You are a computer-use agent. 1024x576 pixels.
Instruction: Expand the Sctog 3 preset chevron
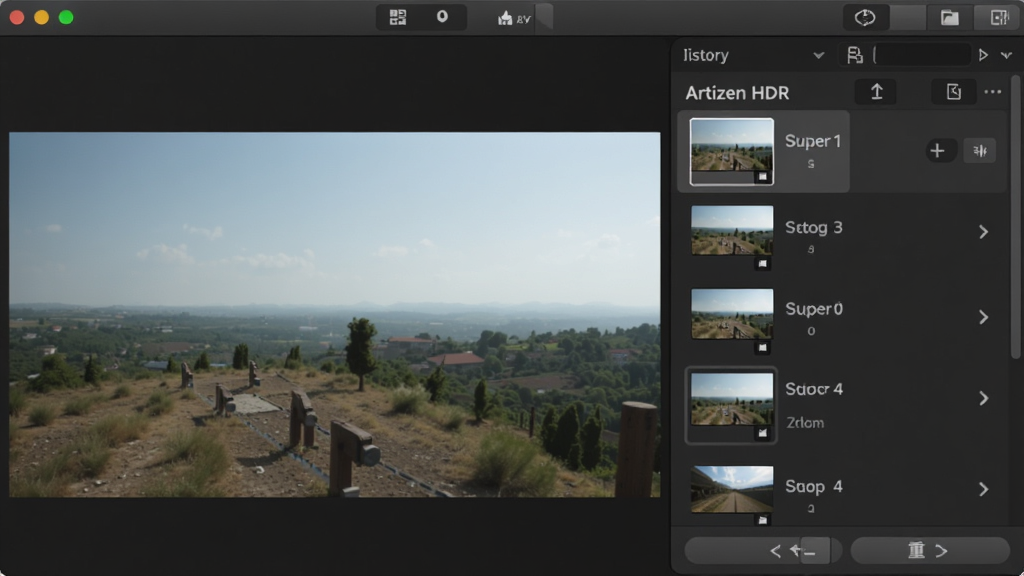click(984, 232)
